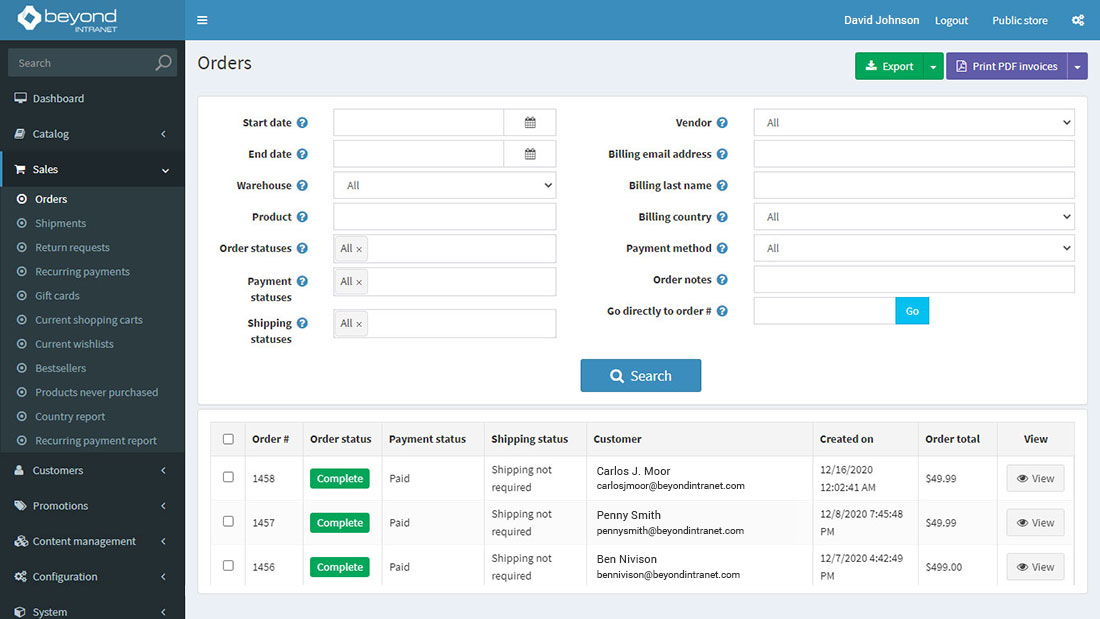The height and width of the screenshot is (619, 1100).
Task: Click the search magnifier in sidebar search box
Action: pyautogui.click(x=162, y=62)
